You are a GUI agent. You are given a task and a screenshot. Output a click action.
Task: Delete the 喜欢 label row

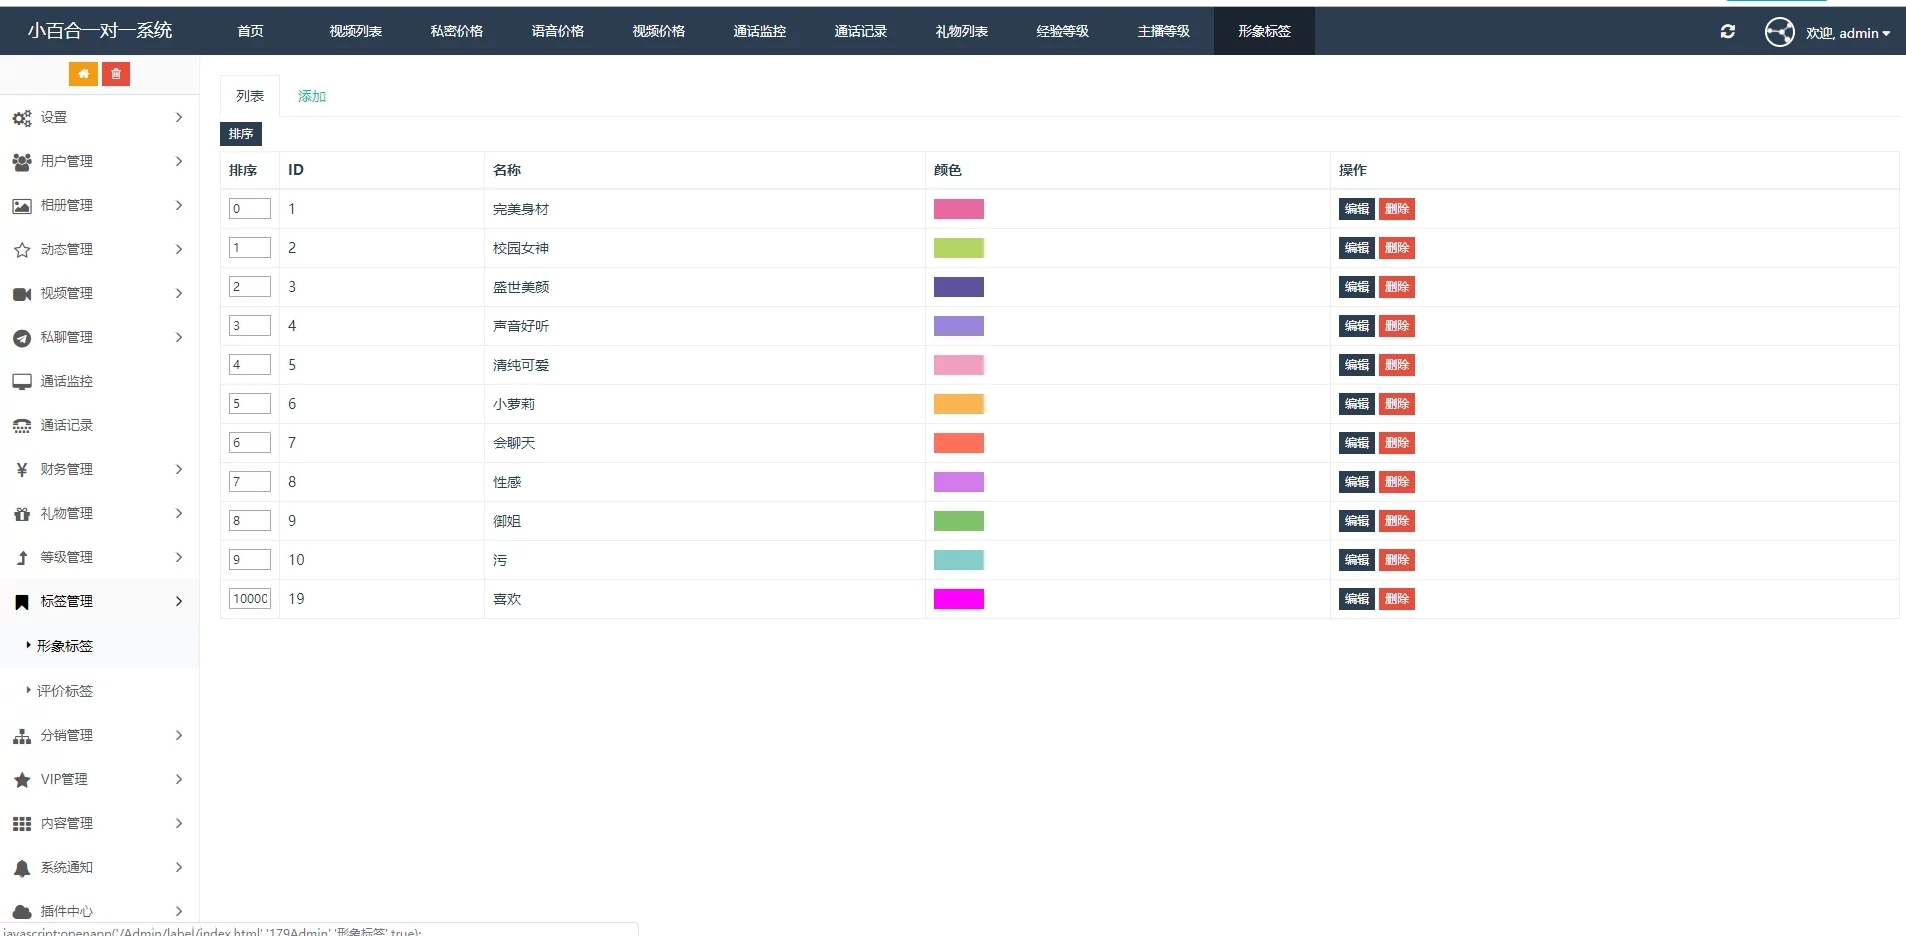[x=1397, y=599]
